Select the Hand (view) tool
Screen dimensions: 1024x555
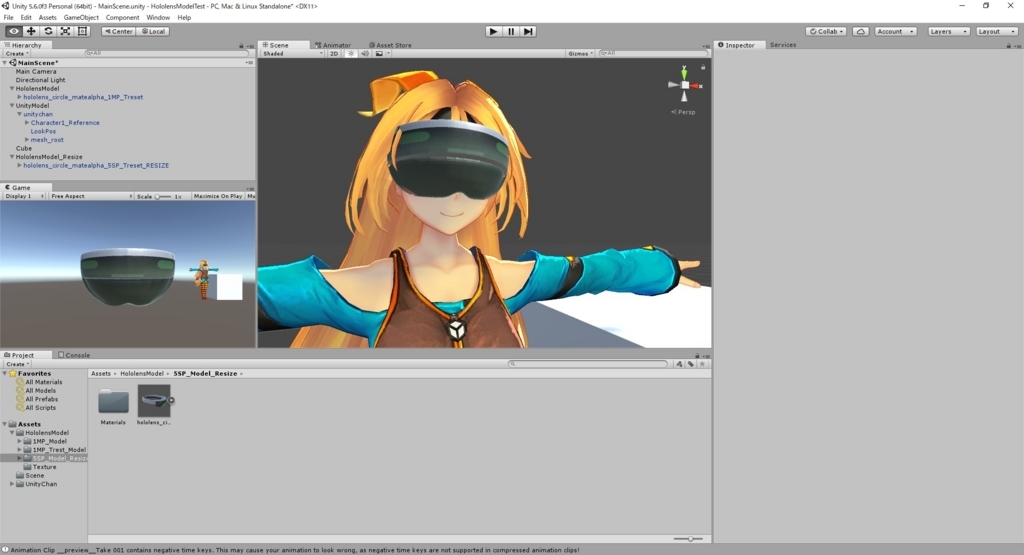[x=14, y=31]
